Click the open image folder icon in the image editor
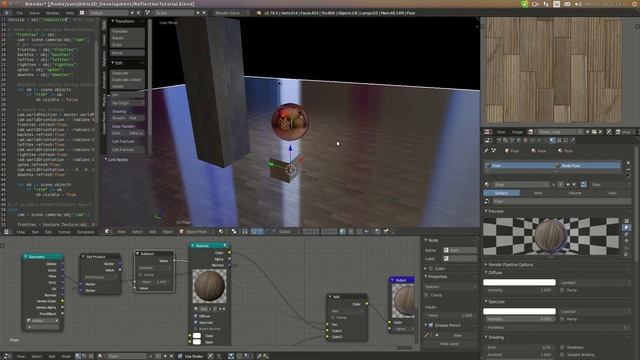640x360 pixels. click(594, 132)
